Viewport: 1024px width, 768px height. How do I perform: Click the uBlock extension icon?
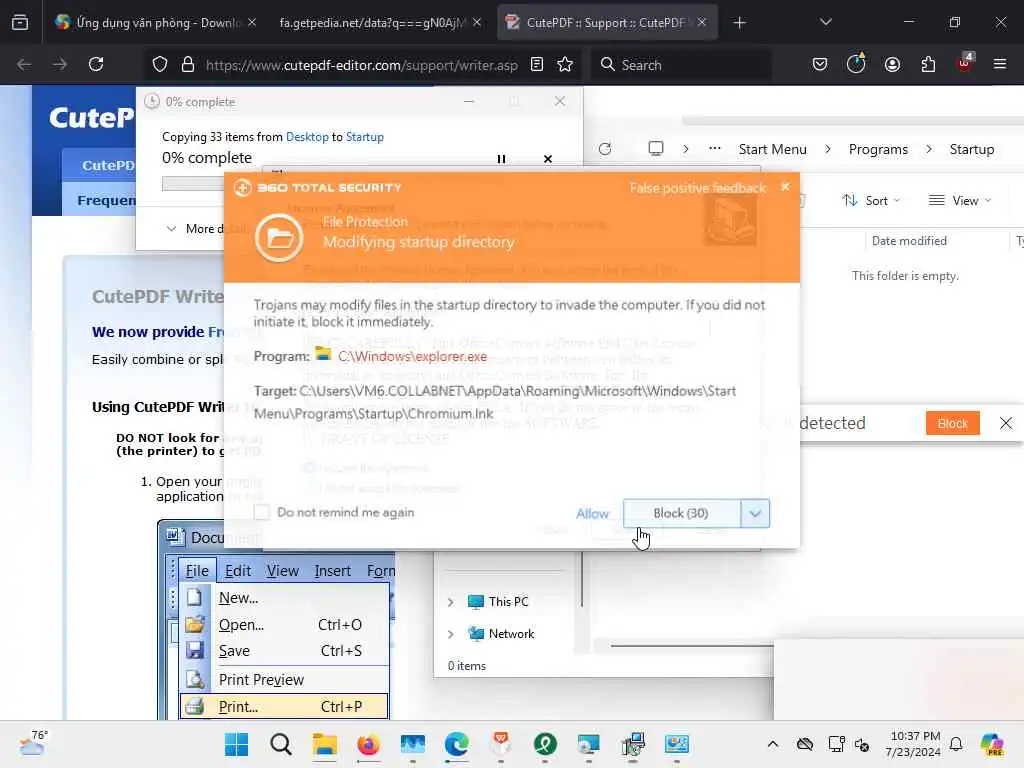(964, 63)
